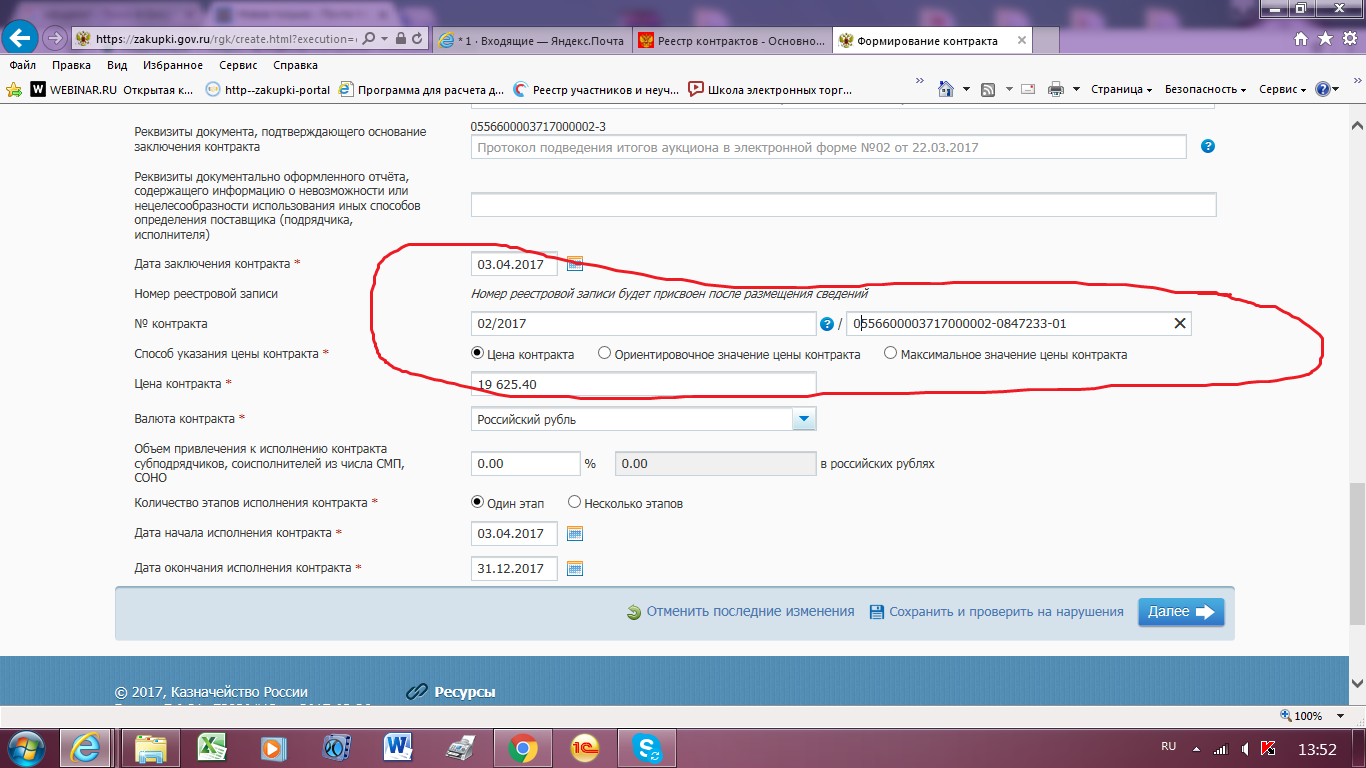Select 'Ориентировочное значение цены контракта' option
Screen dimensions: 1366x768
(604, 354)
